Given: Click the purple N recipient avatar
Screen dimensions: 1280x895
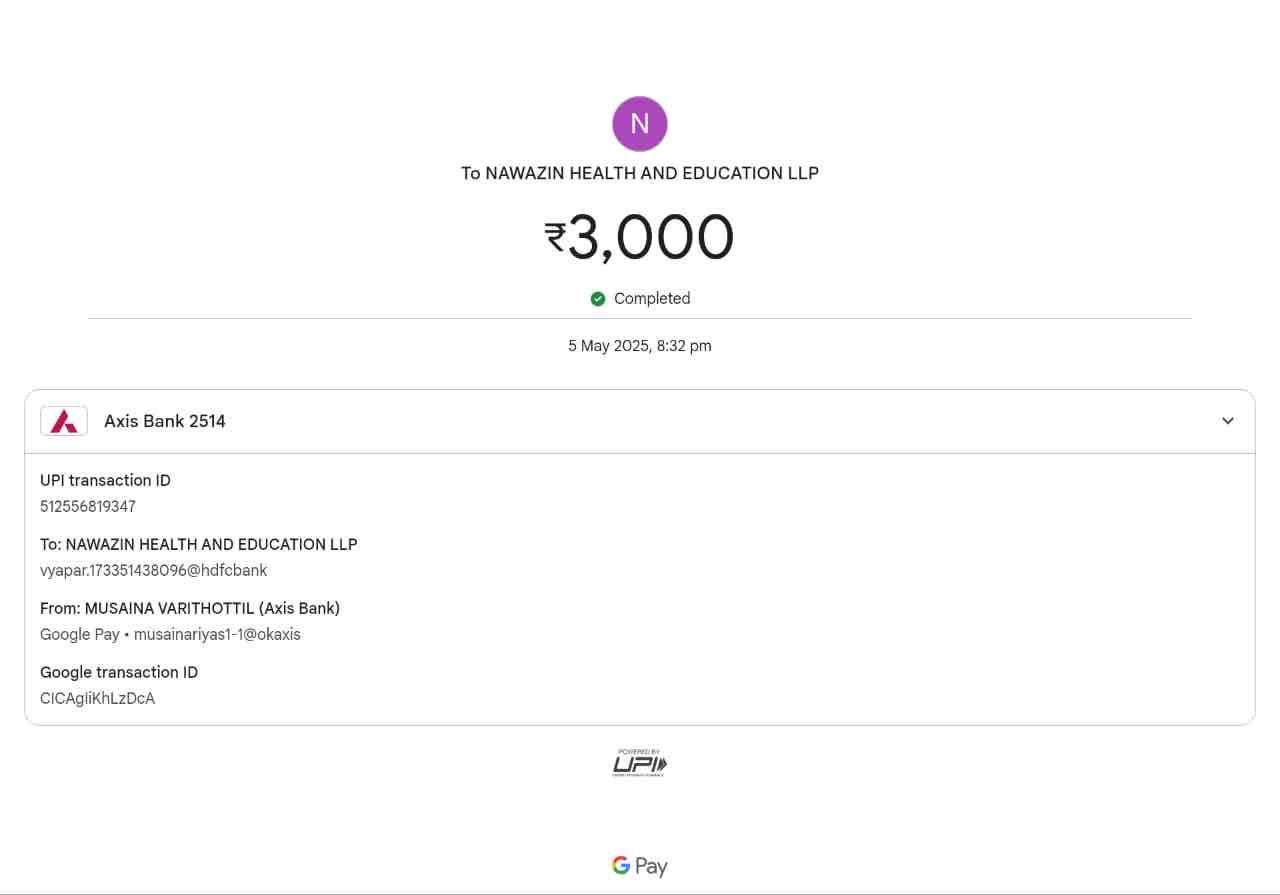Looking at the screenshot, I should [x=640, y=124].
